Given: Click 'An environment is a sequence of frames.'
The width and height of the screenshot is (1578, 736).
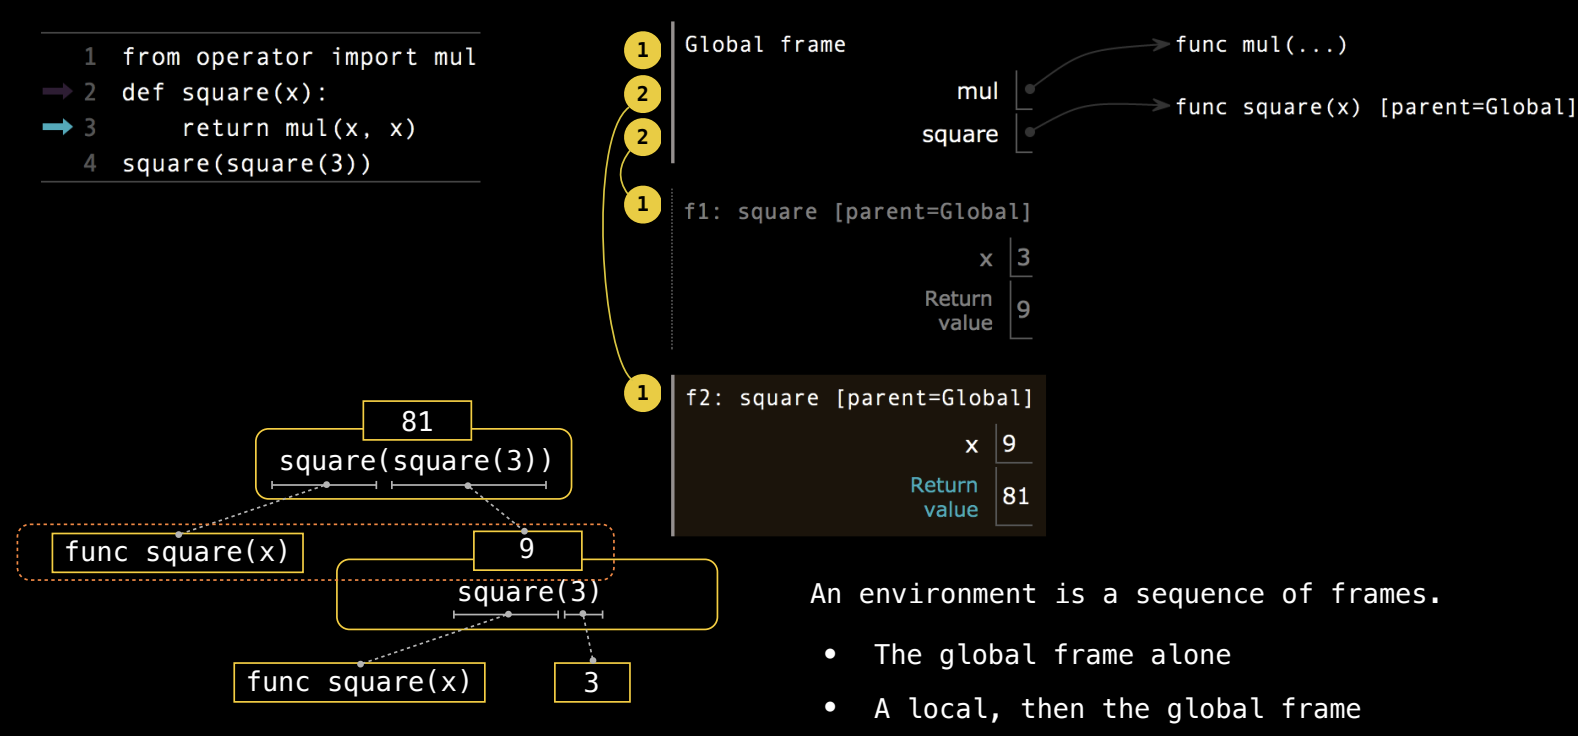Looking at the screenshot, I should point(1126,594).
